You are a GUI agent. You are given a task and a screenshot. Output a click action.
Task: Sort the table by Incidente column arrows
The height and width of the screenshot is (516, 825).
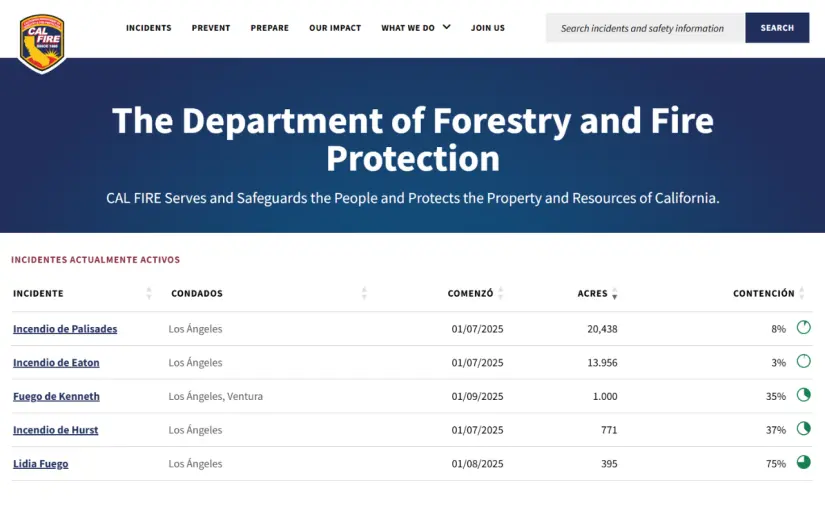[149, 294]
